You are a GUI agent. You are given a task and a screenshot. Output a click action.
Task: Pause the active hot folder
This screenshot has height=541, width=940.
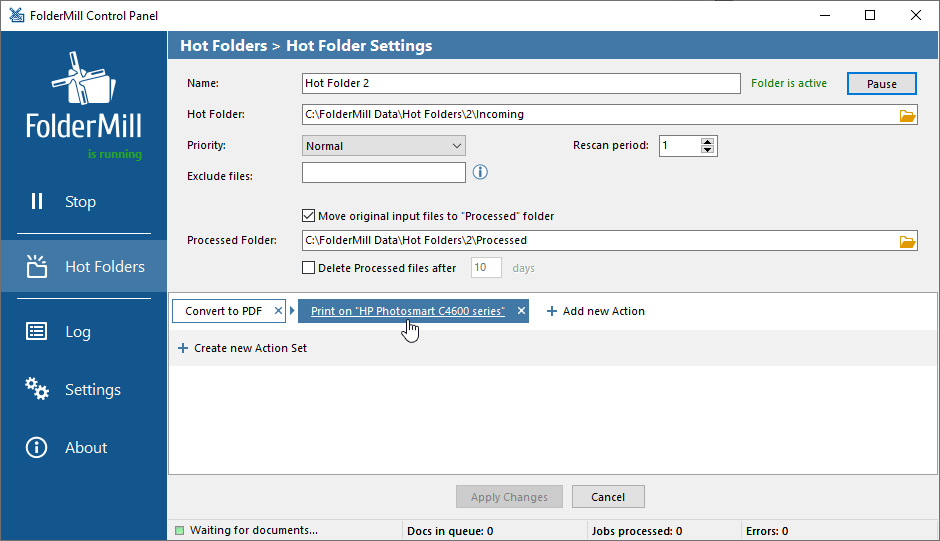pyautogui.click(x=881, y=84)
